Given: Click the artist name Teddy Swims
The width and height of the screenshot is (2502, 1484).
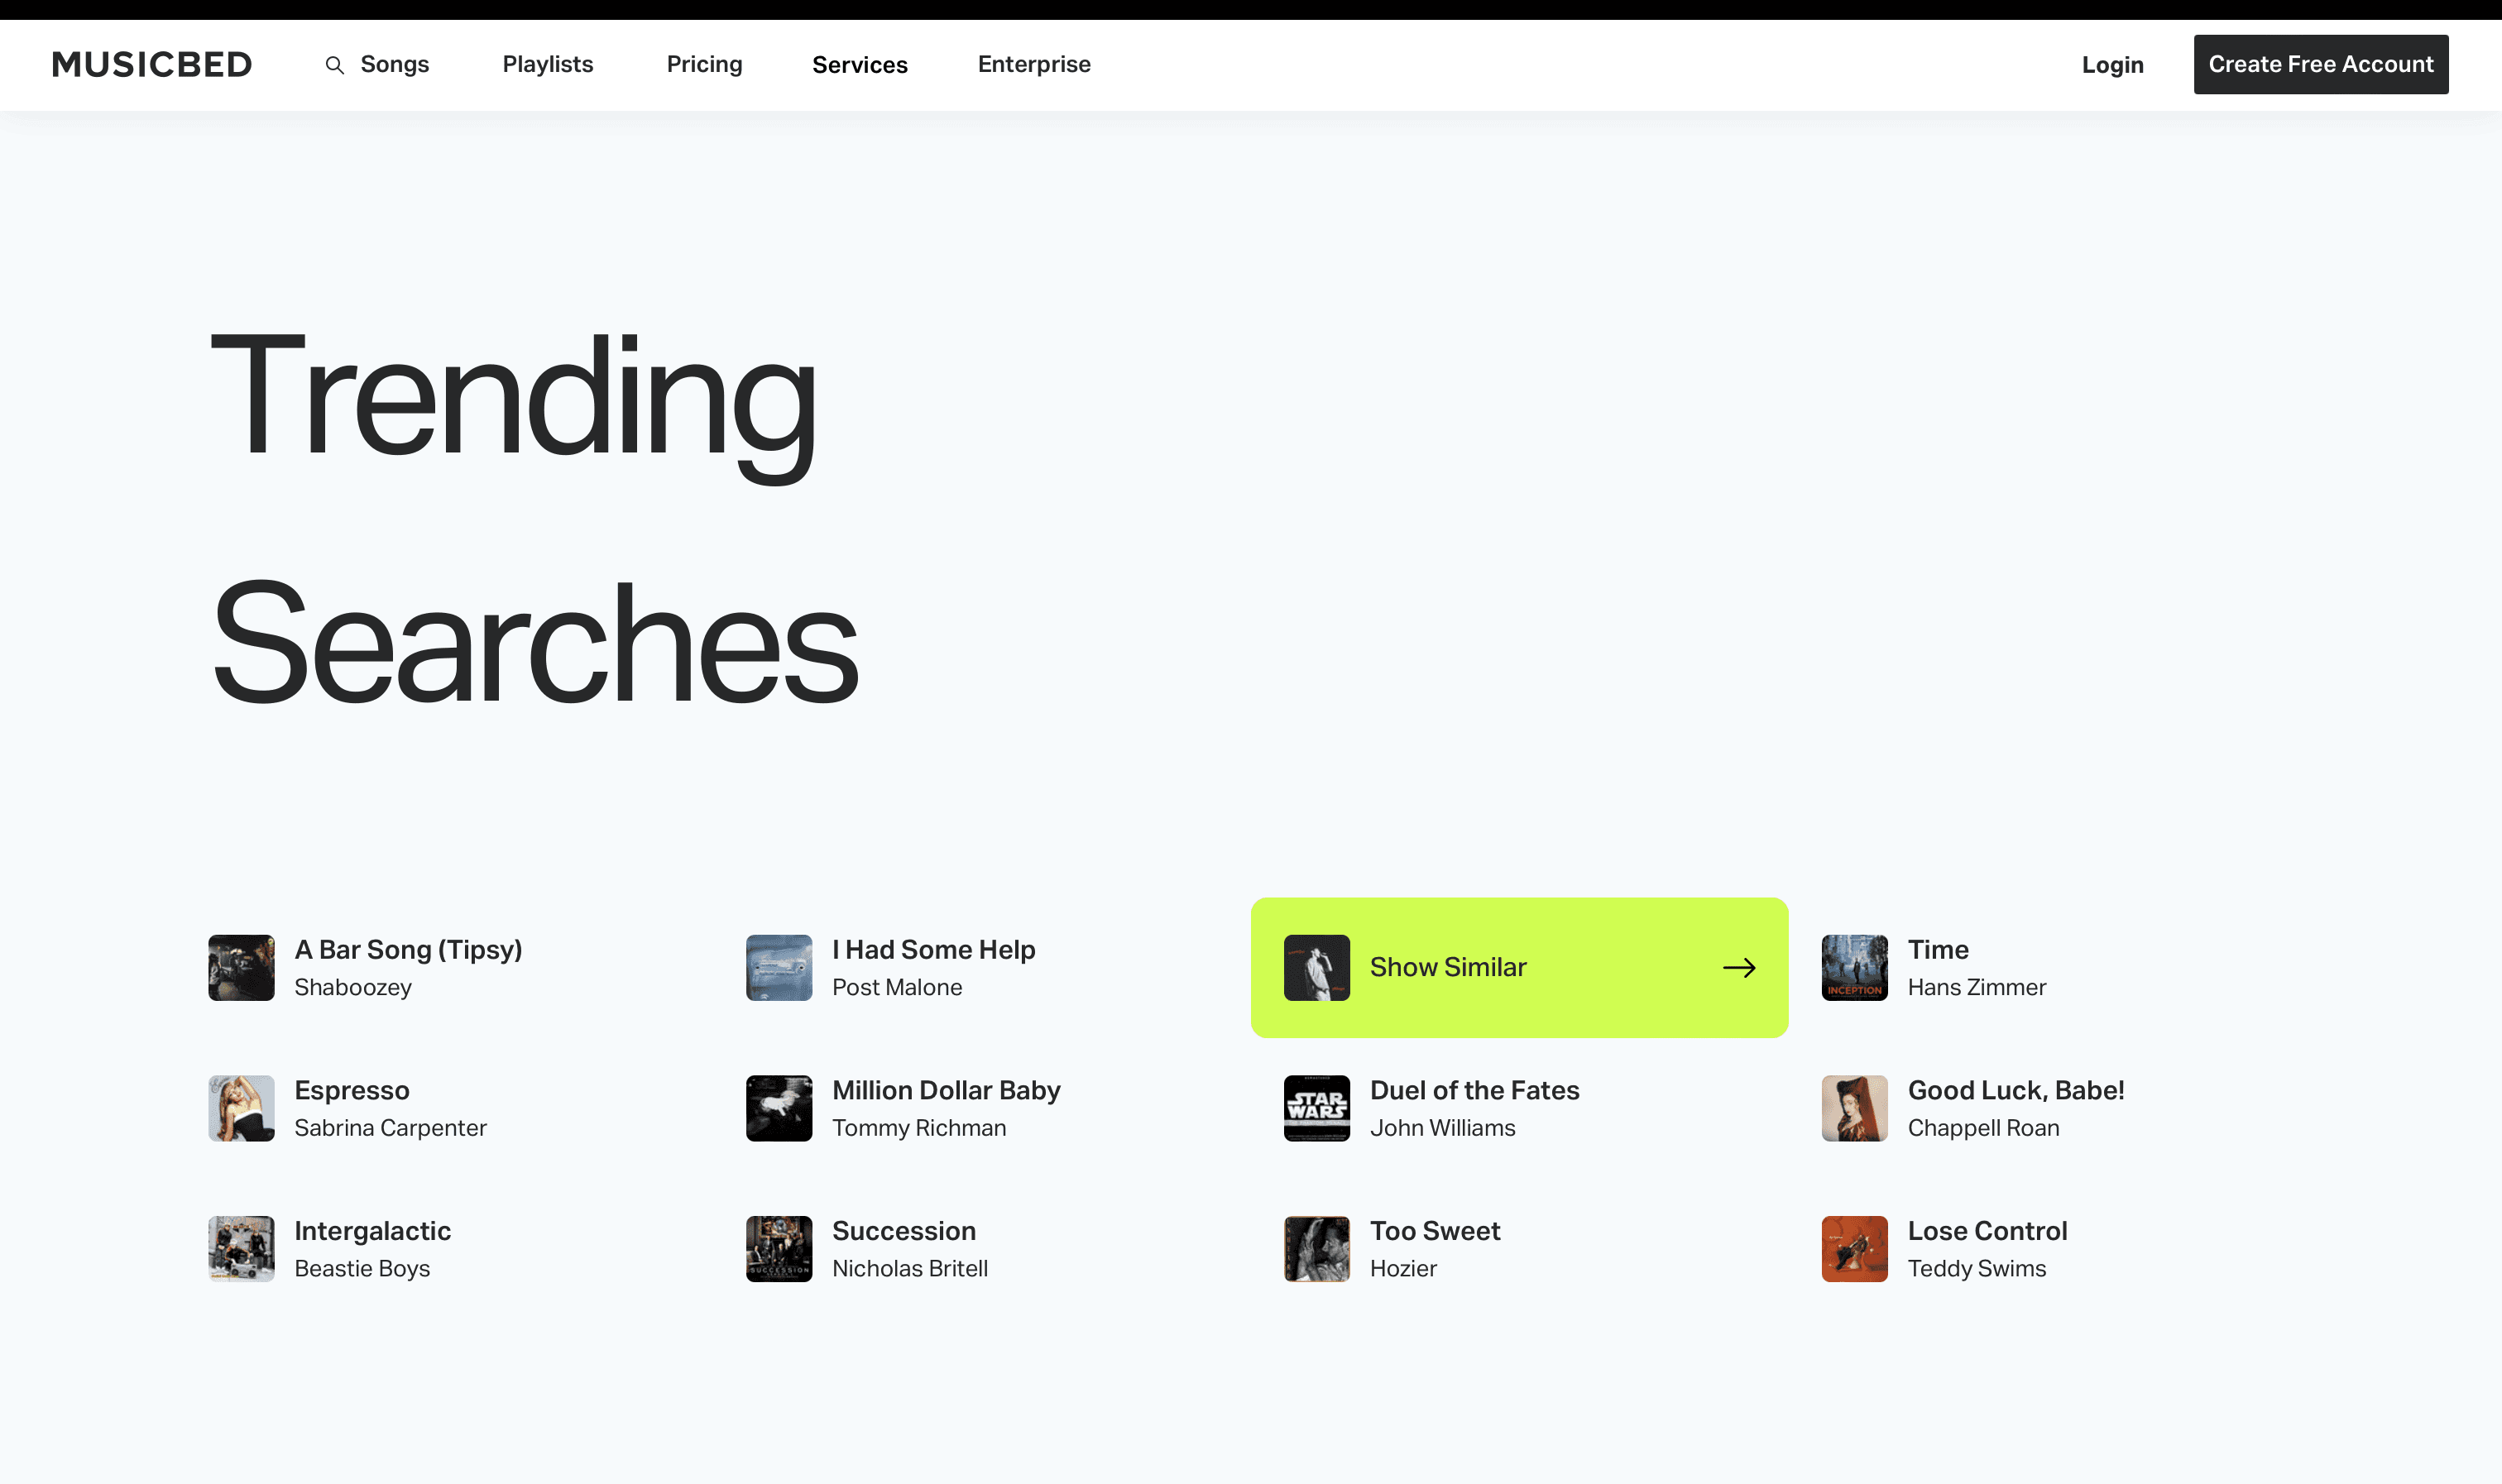Looking at the screenshot, I should pos(1977,1268).
